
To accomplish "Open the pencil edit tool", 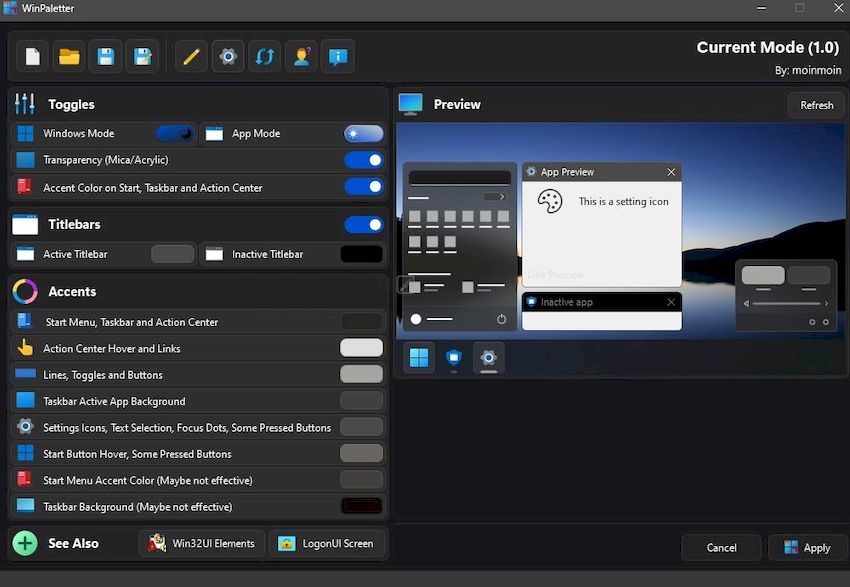I will 190,56.
